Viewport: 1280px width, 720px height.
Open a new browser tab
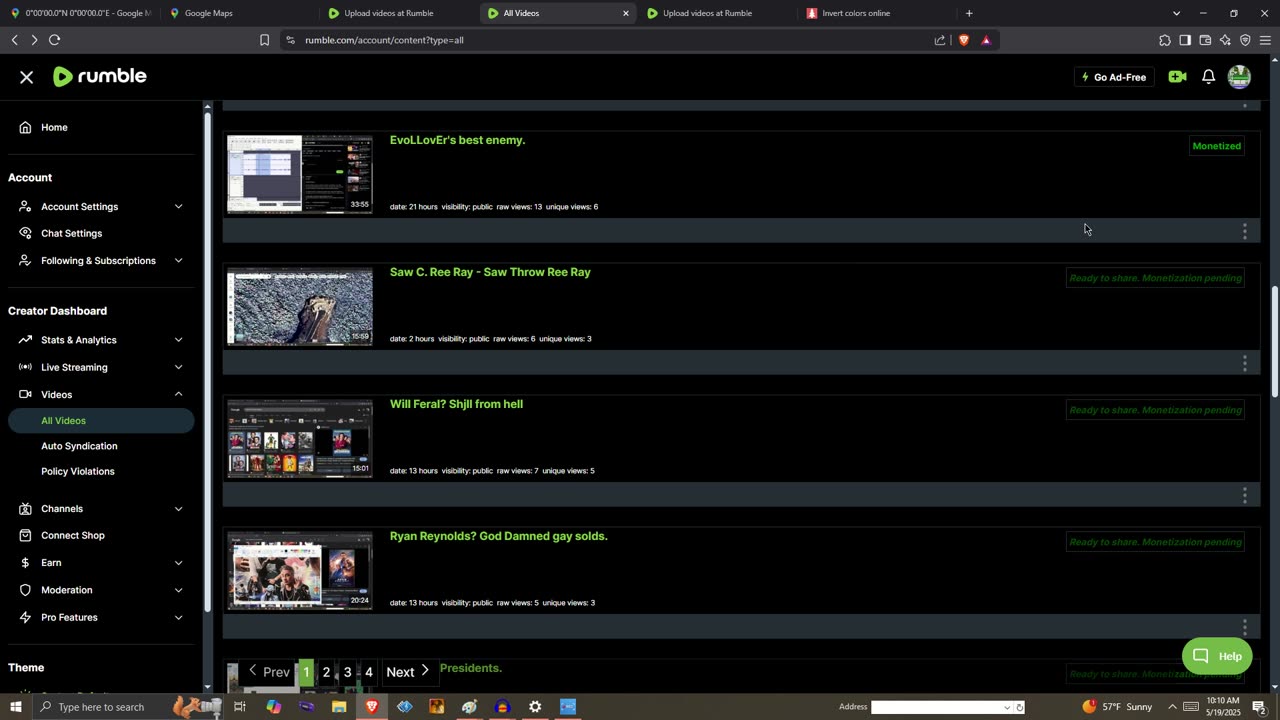coord(968,13)
